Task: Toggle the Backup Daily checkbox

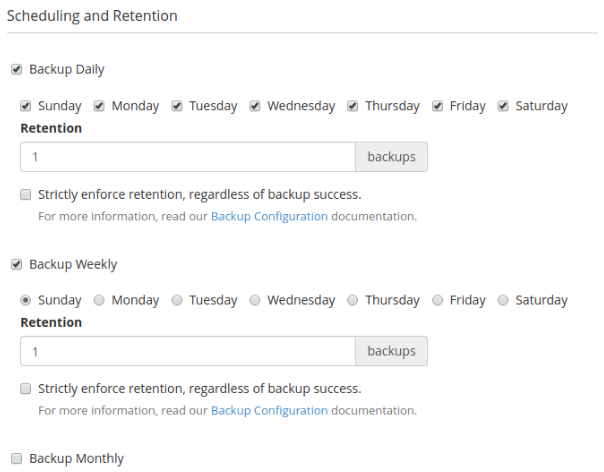Action: [x=16, y=70]
